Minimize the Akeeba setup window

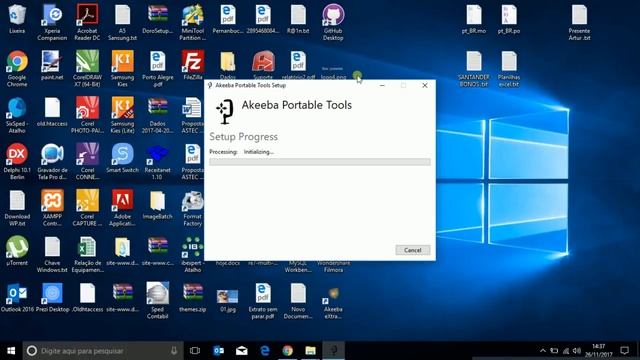pyautogui.click(x=382, y=85)
